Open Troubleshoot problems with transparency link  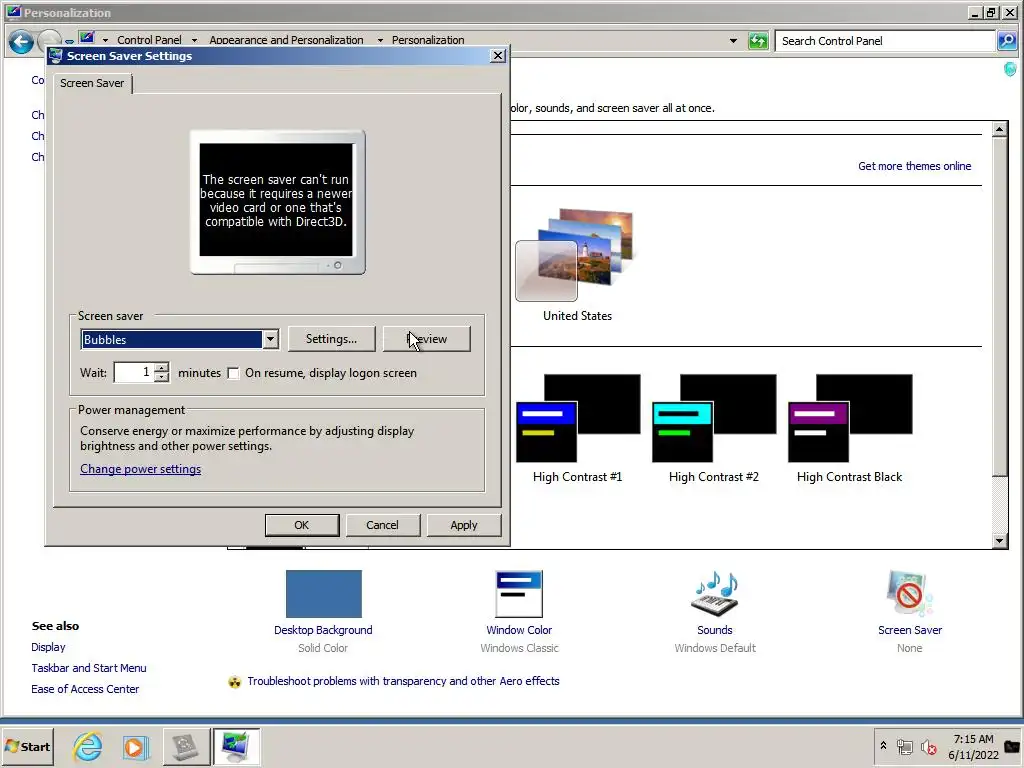[403, 681]
